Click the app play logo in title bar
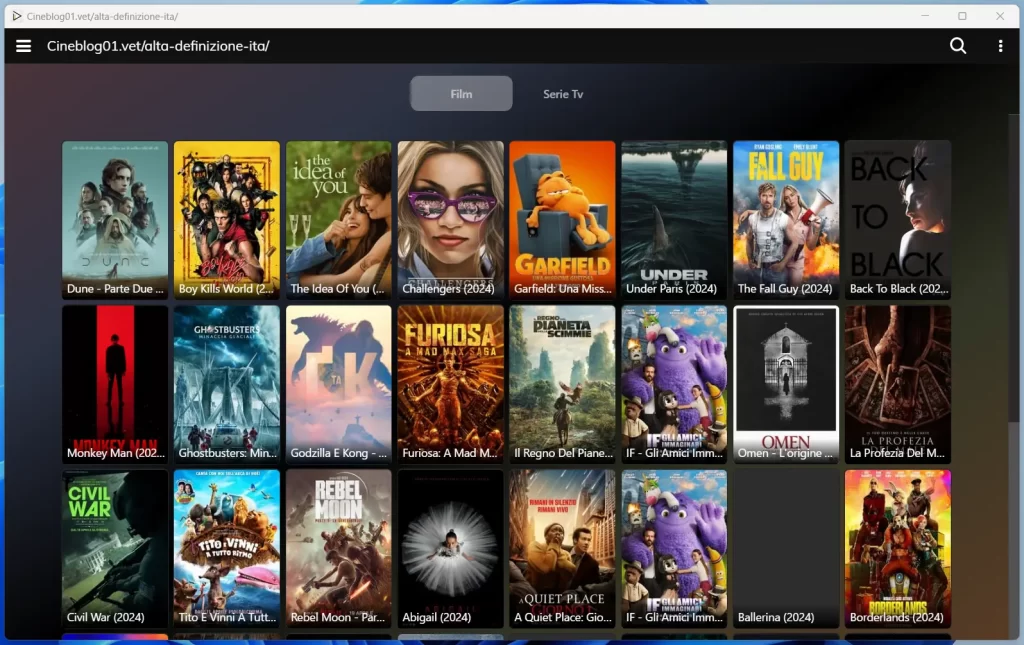 click(x=16, y=16)
